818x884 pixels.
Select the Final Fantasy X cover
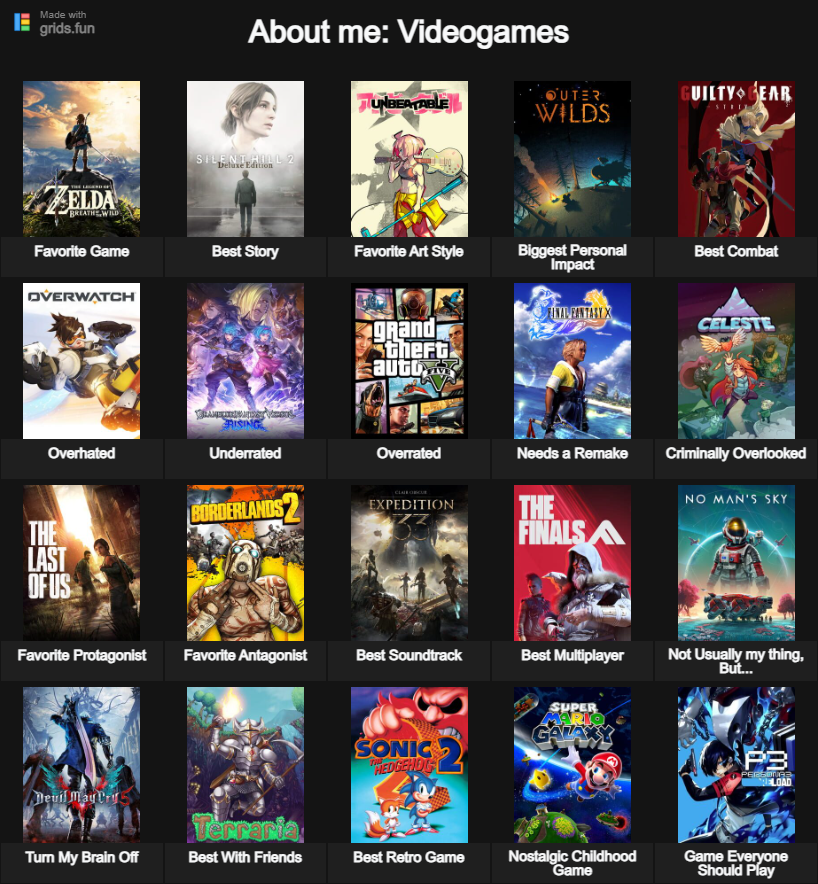coord(572,361)
